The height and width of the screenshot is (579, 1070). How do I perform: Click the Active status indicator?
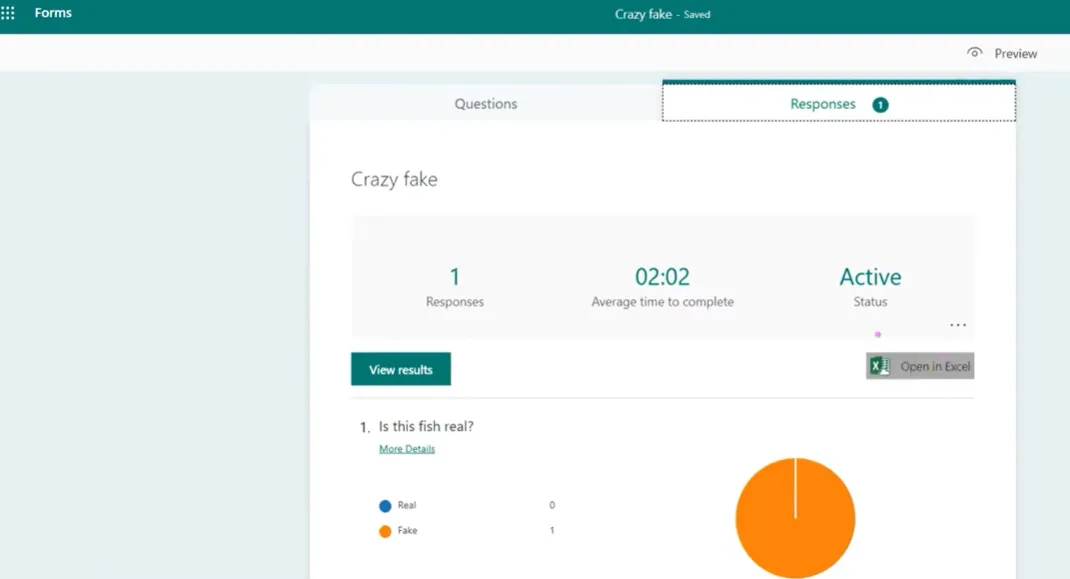(870, 277)
